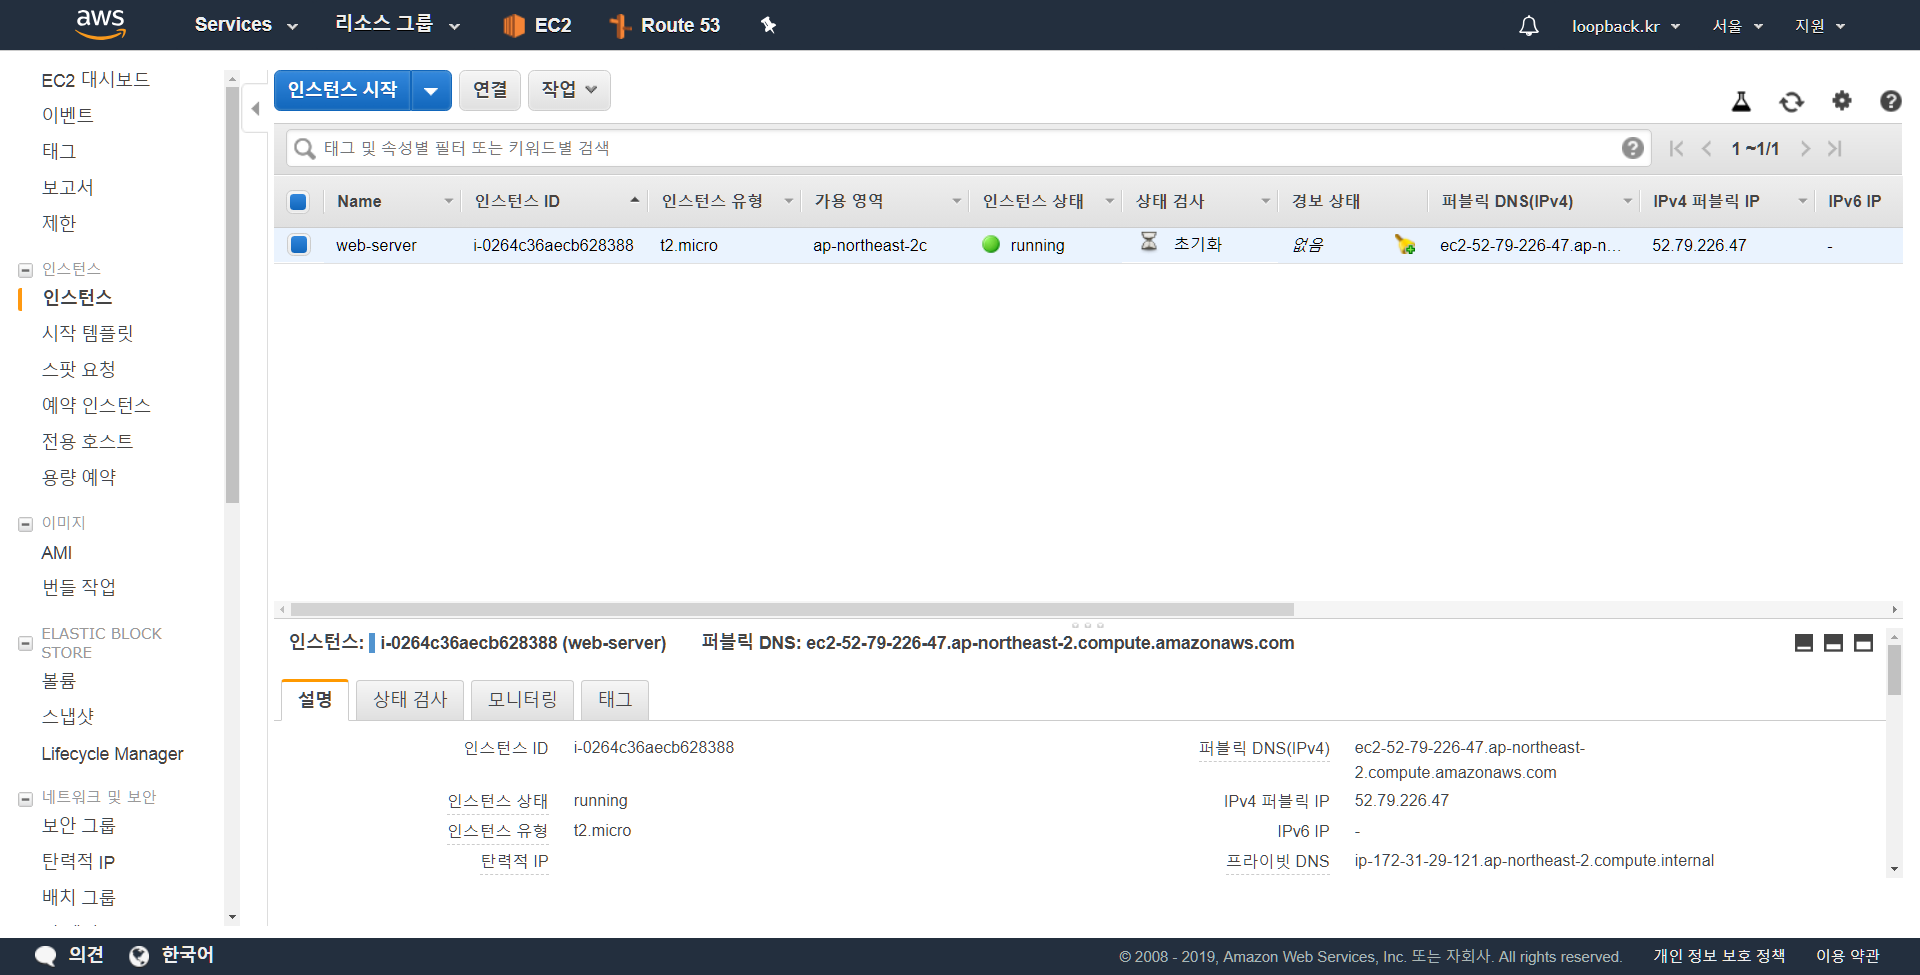The height and width of the screenshot is (975, 1920).
Task: Open the 리소스 그룹 dropdown
Action: (x=397, y=25)
